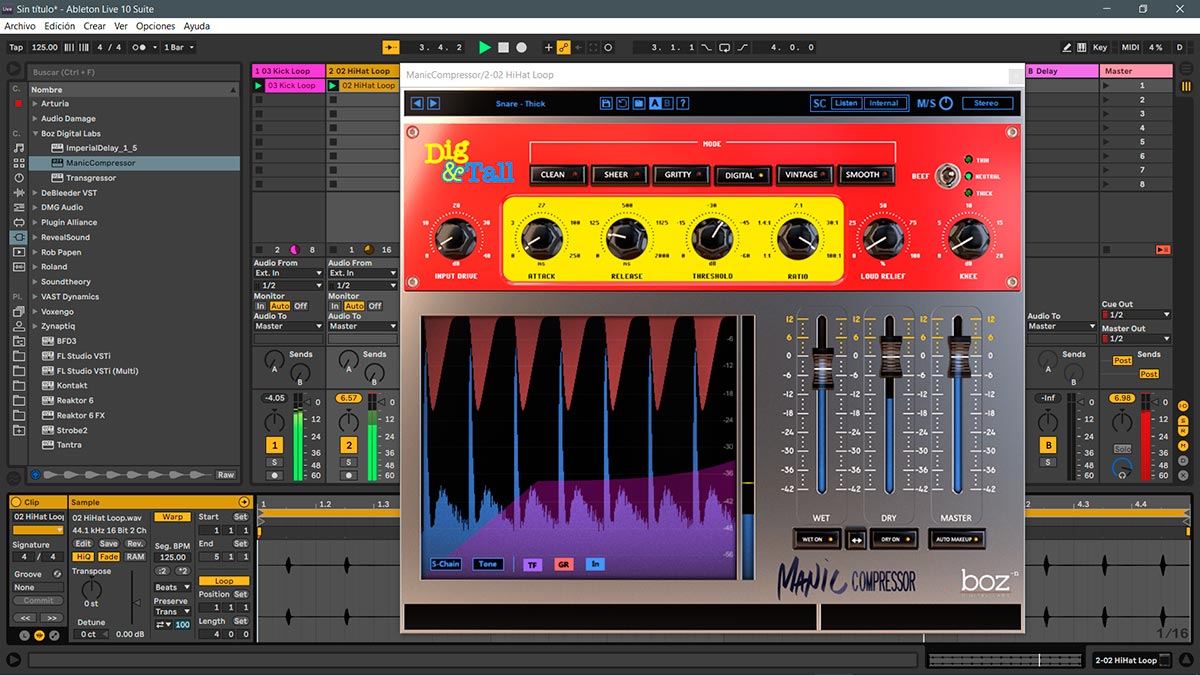Select ImperialDelay_1_5 plugin in browser
This screenshot has height=675, width=1200.
point(101,148)
